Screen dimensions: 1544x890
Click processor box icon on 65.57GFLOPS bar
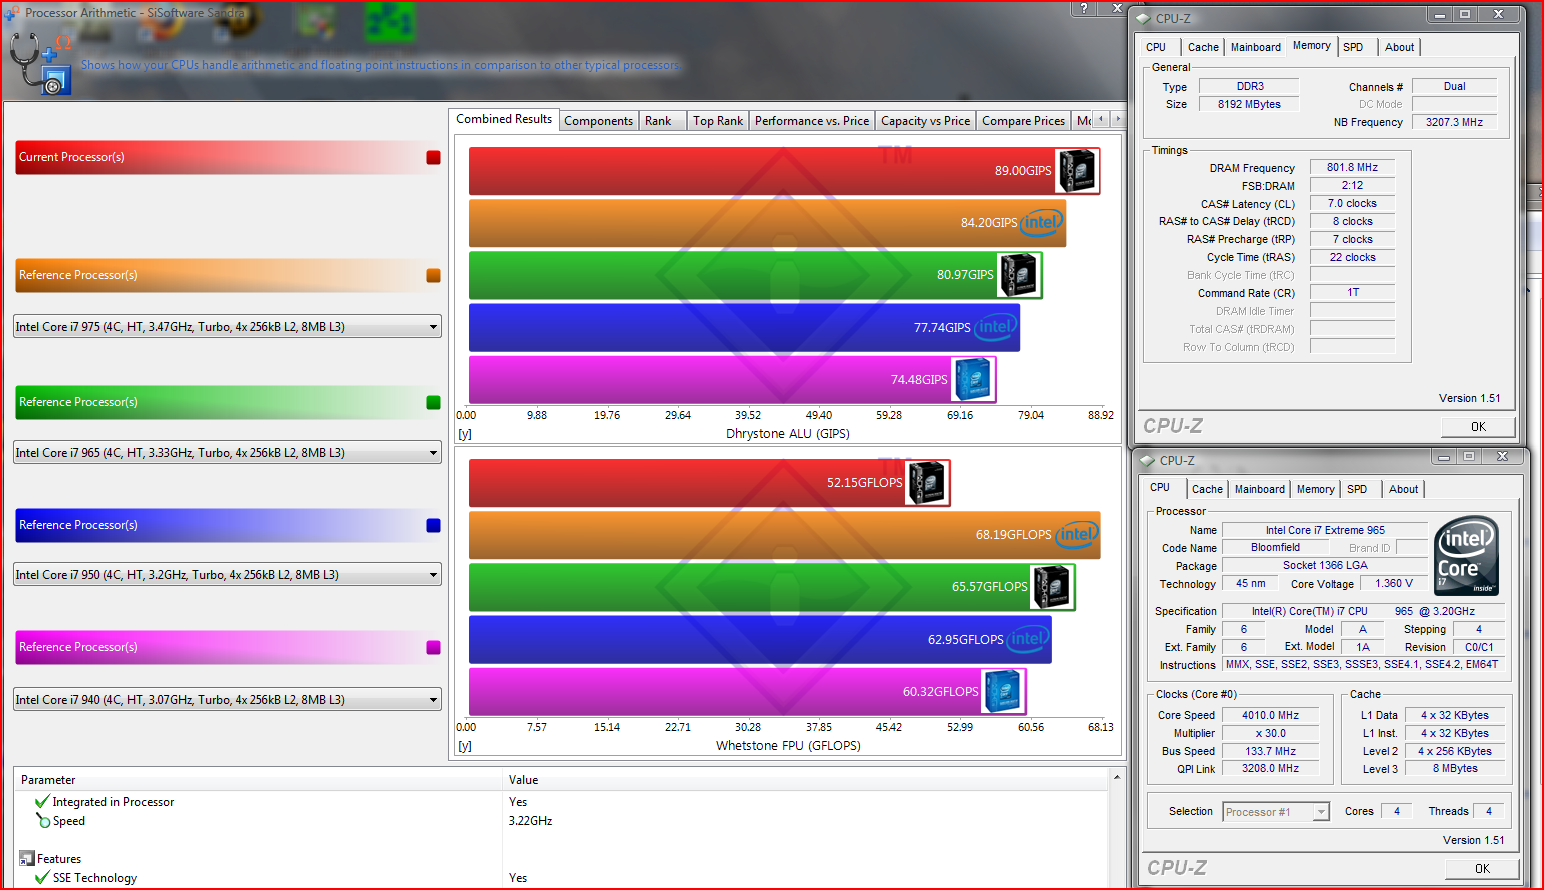tap(1052, 587)
